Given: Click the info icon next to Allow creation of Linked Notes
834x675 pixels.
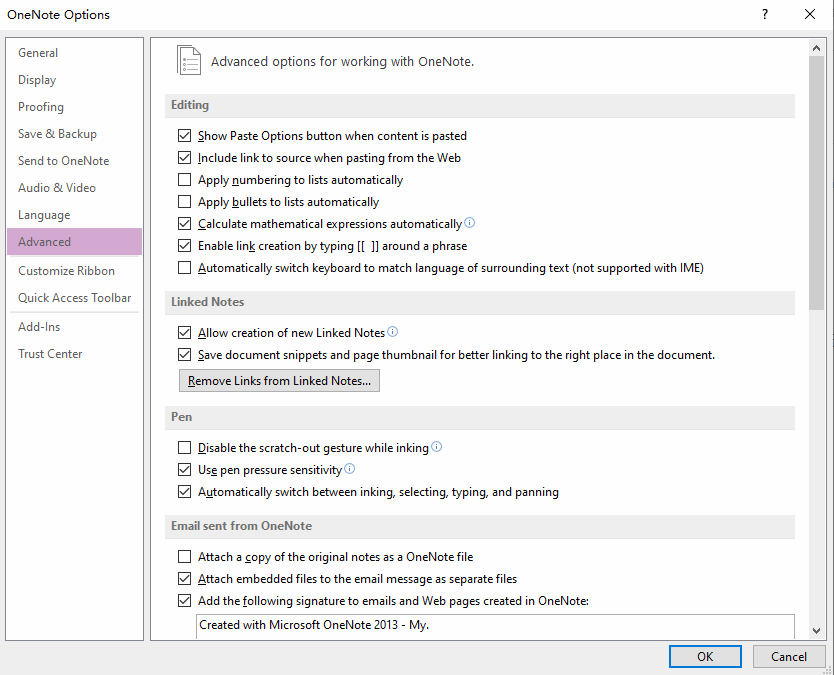Looking at the screenshot, I should (393, 332).
